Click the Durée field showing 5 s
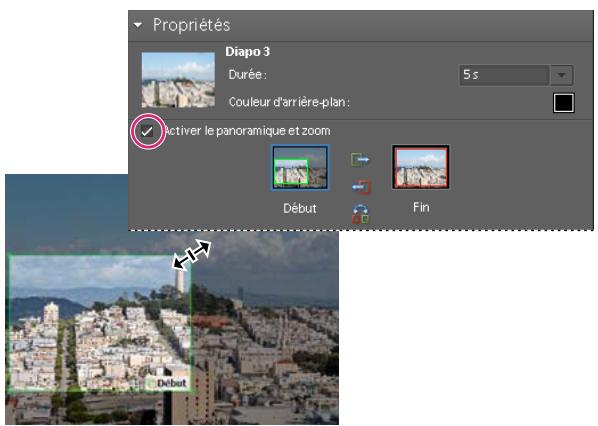Viewport: 598px width, 426px height. (x=504, y=75)
